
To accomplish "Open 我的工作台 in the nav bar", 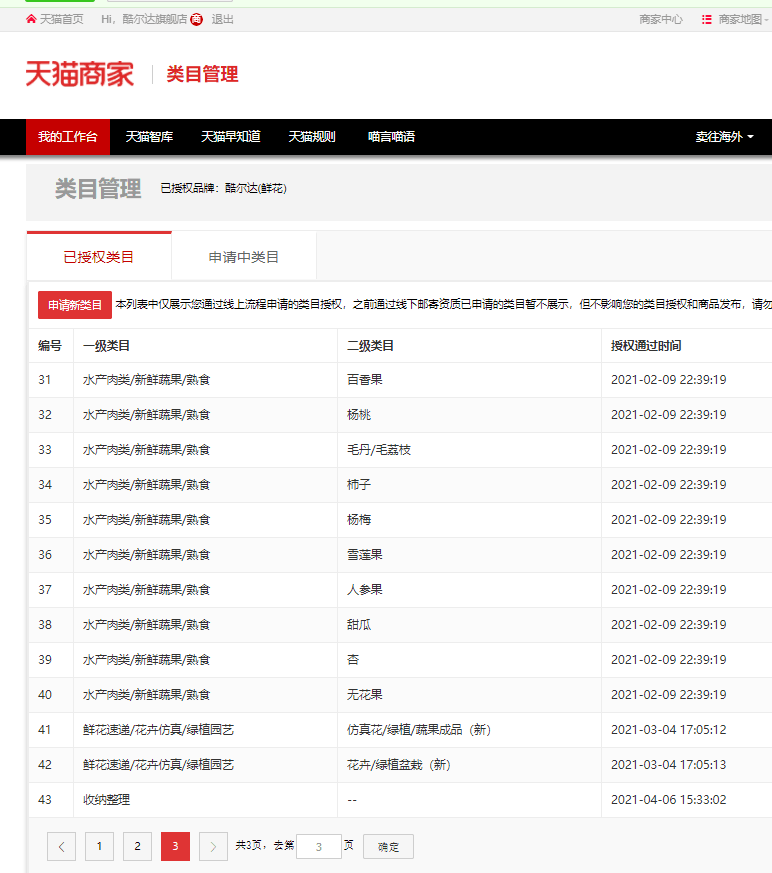I will pyautogui.click(x=68, y=137).
